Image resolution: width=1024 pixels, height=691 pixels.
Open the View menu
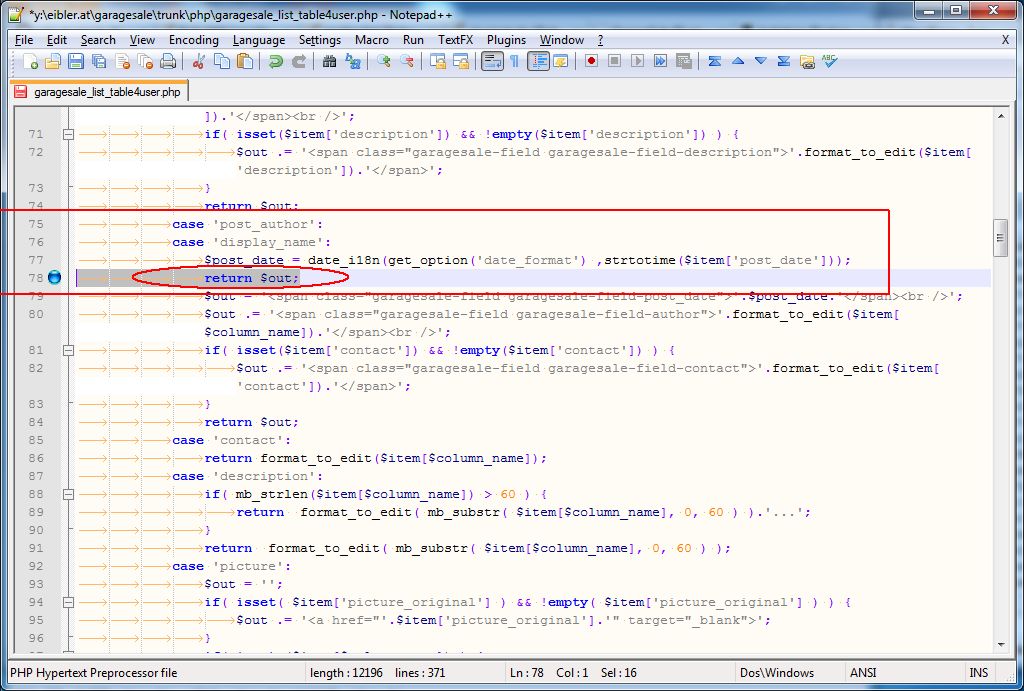click(x=142, y=40)
